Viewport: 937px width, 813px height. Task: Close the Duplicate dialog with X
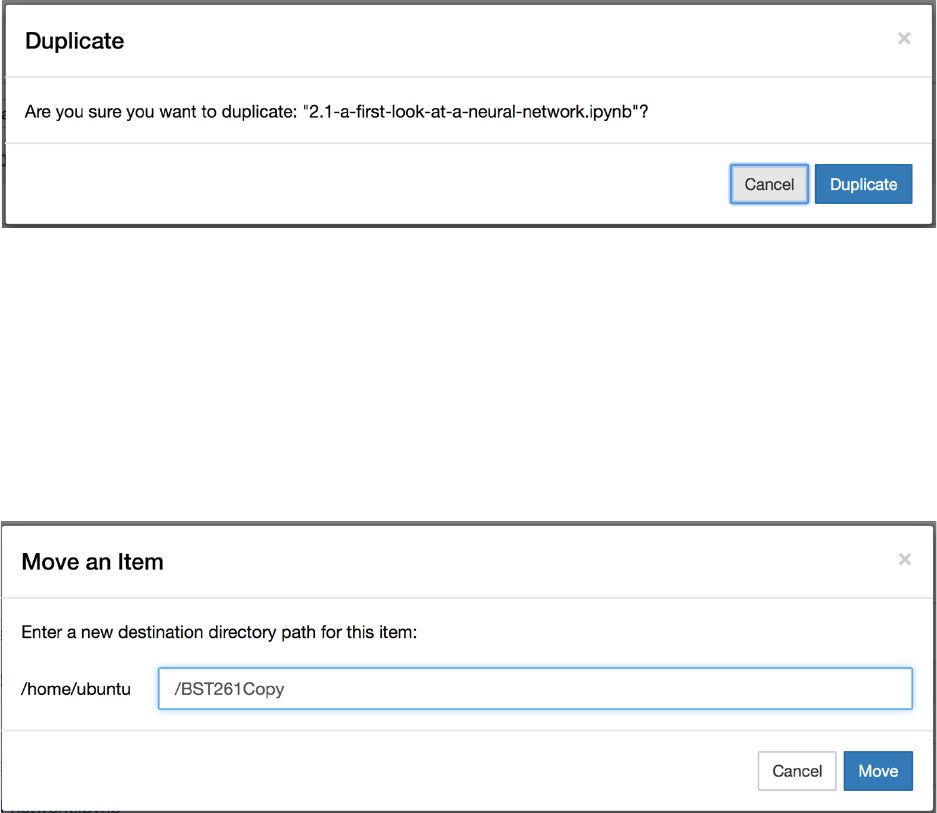click(904, 39)
